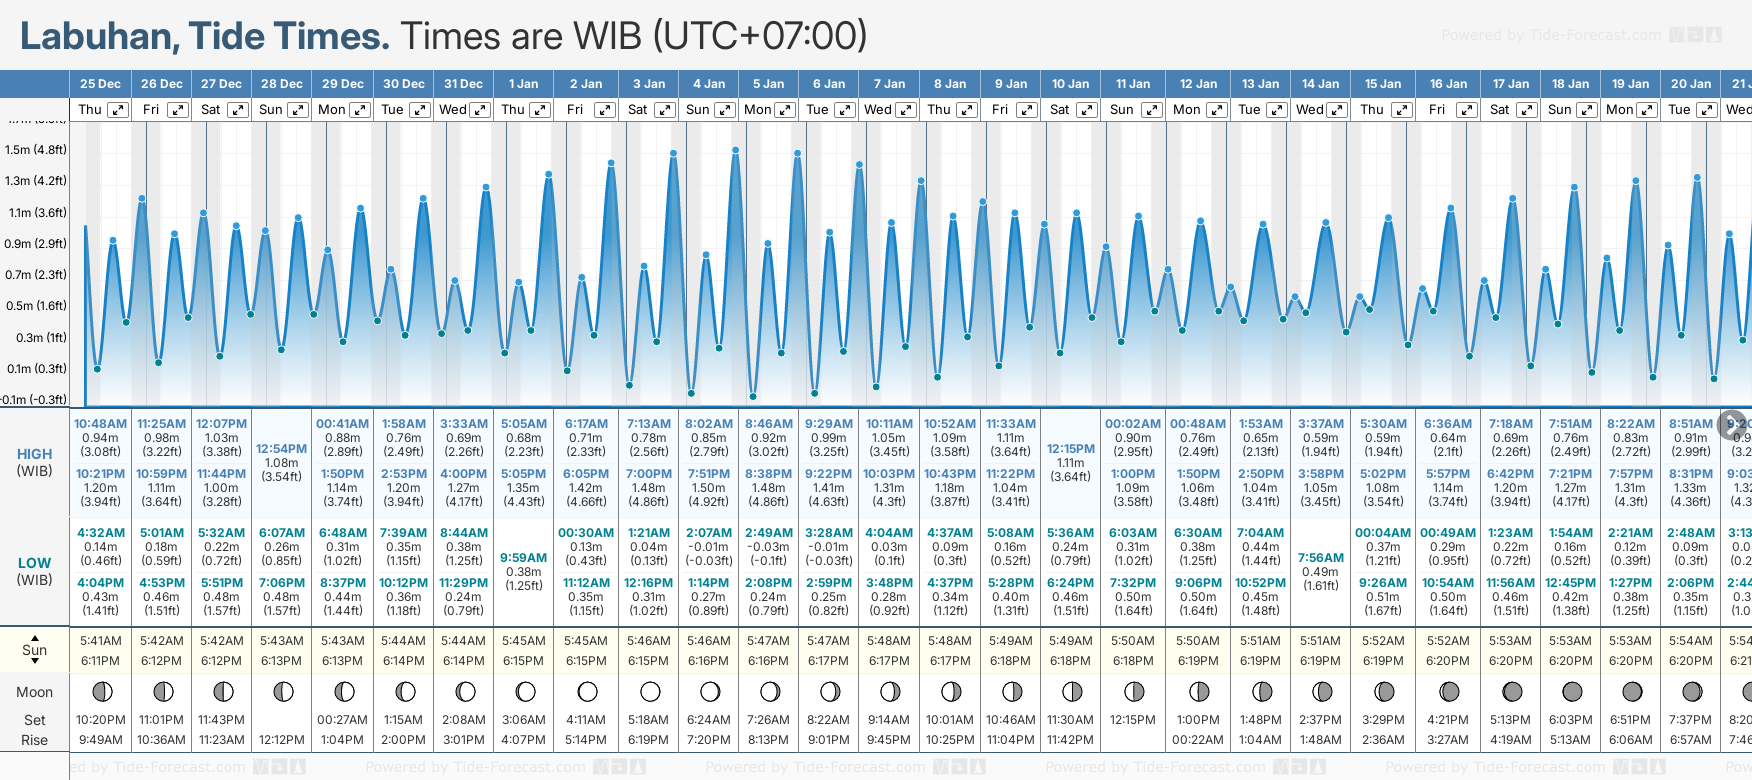1752x780 pixels.
Task: Click expand icon for Sat 3 Jan
Action: point(665,110)
